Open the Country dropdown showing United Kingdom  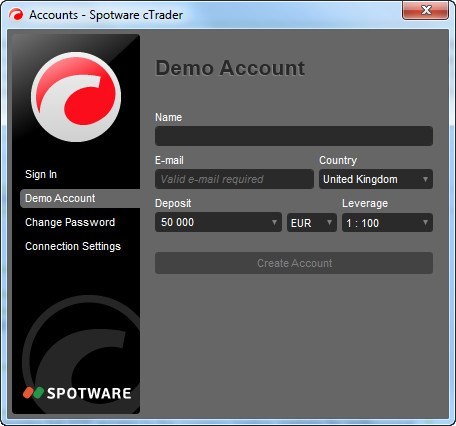(376, 179)
